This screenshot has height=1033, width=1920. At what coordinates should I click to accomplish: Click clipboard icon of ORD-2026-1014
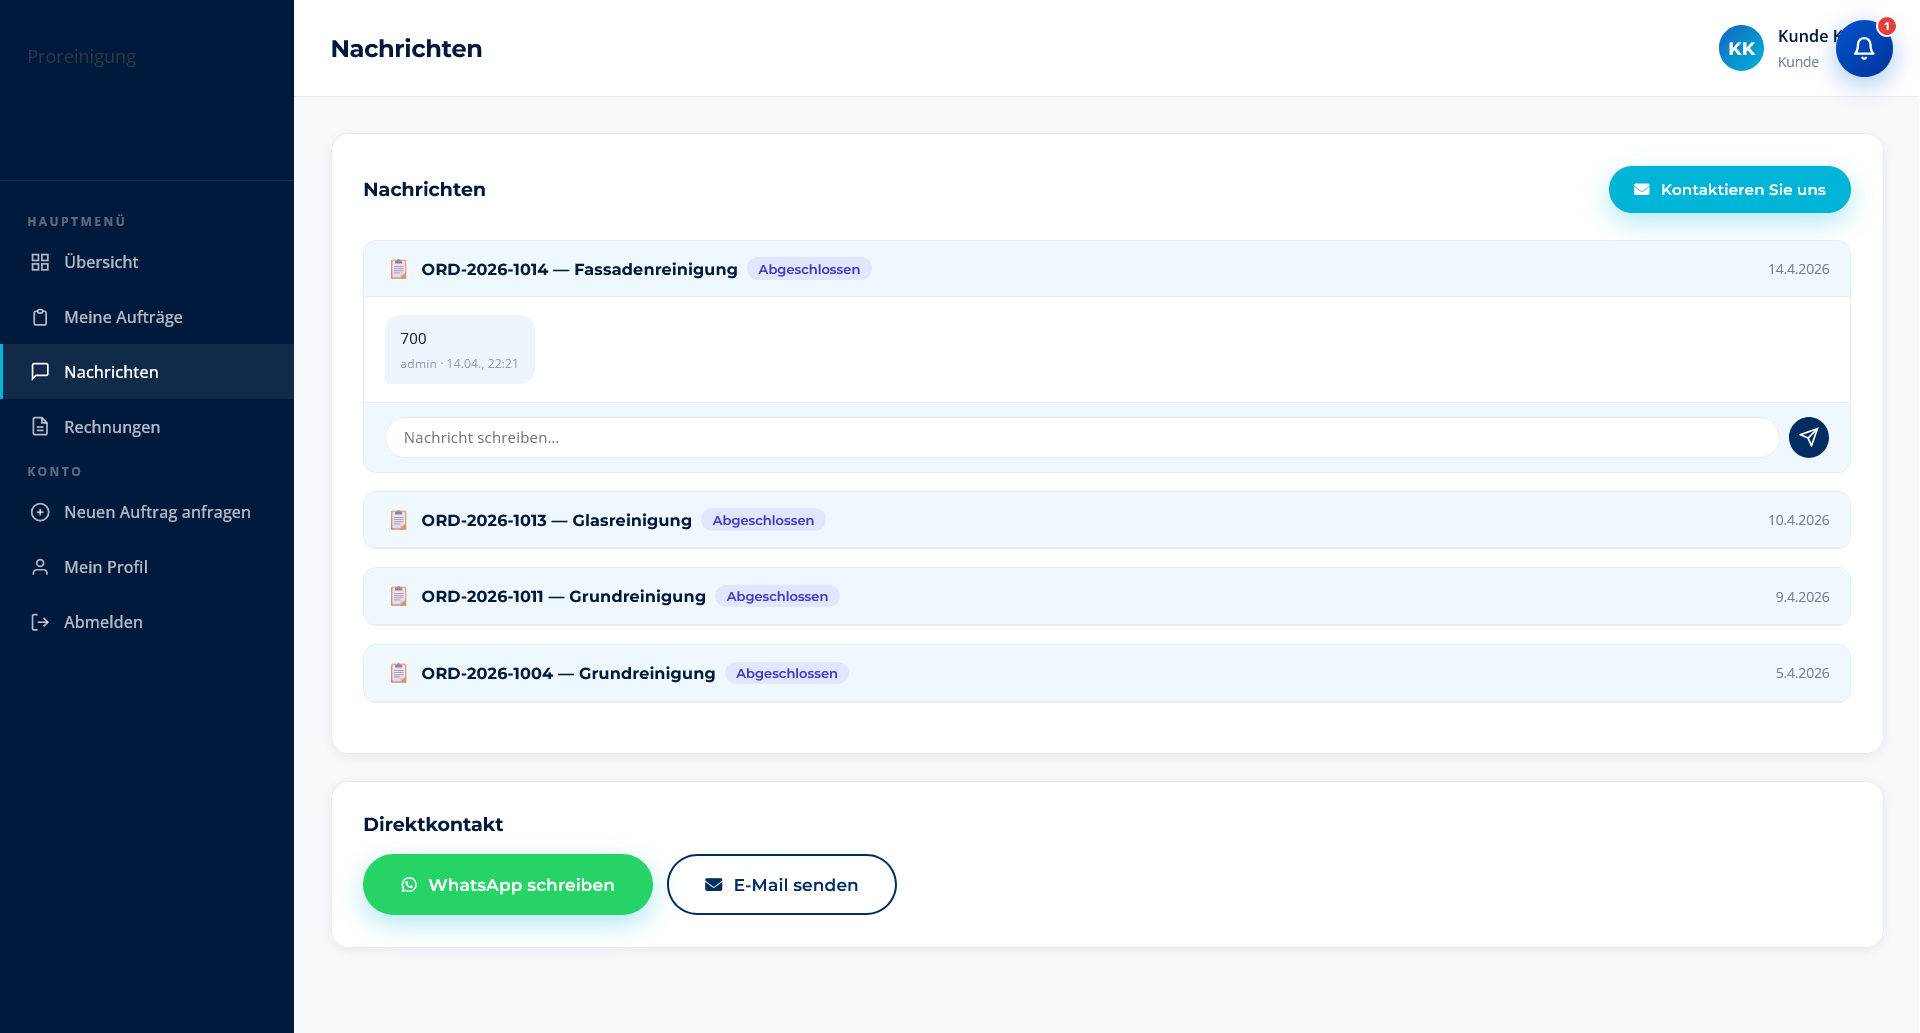point(398,269)
